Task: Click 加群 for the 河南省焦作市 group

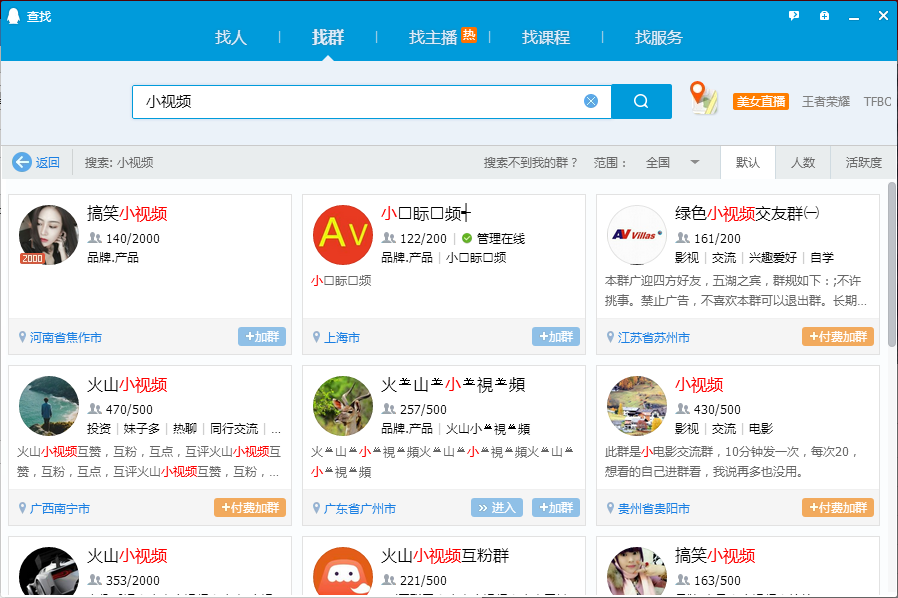Action: pos(262,336)
